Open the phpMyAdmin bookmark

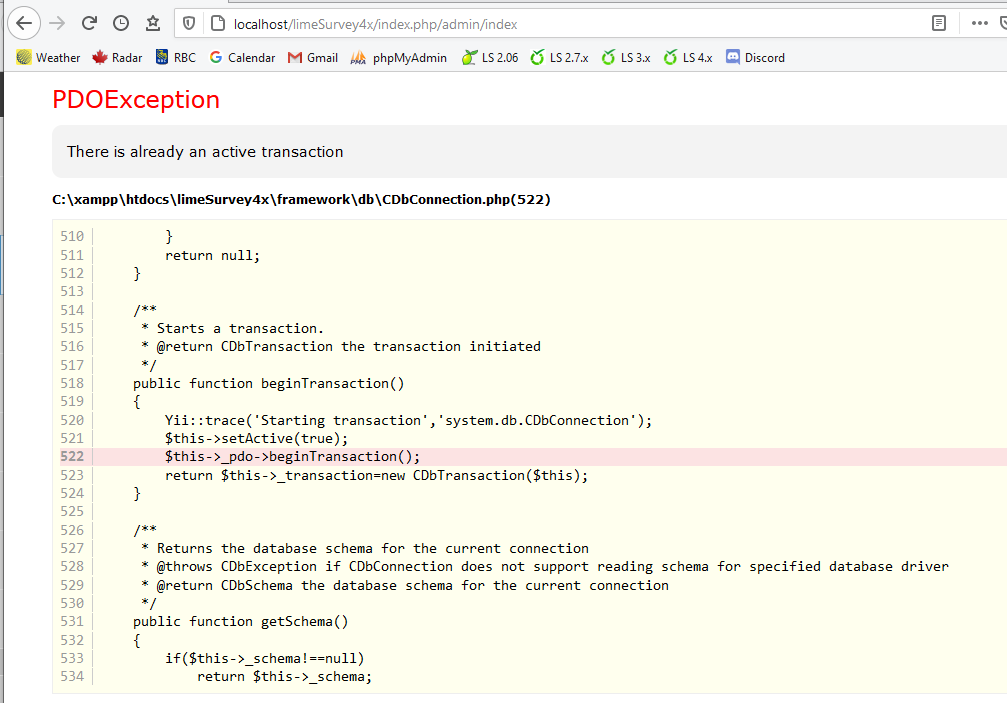[399, 58]
